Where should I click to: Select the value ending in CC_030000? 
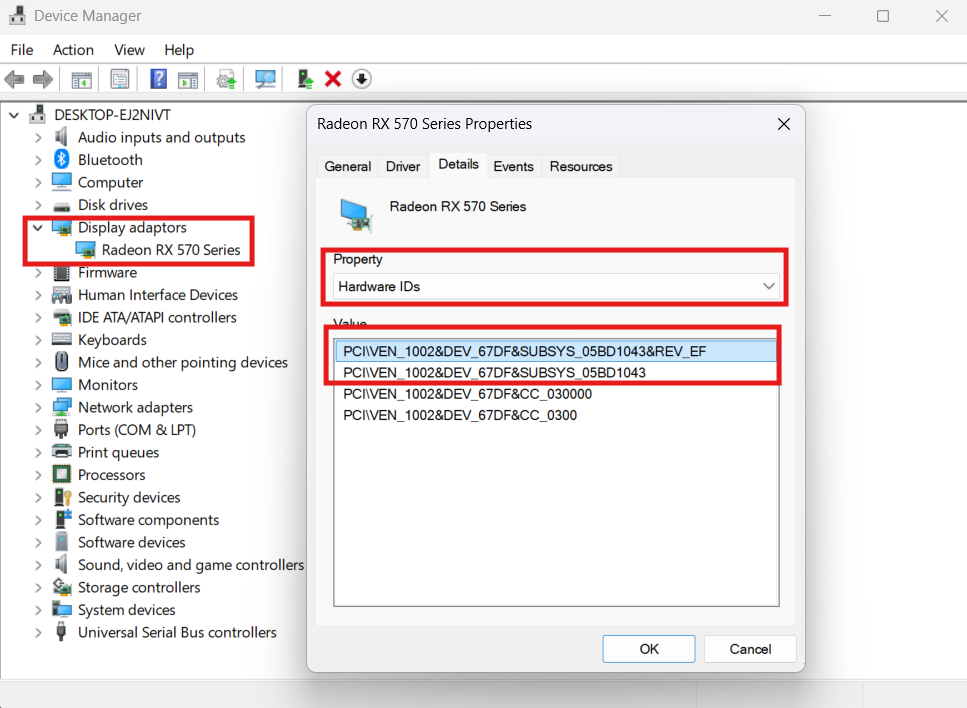tap(556, 393)
